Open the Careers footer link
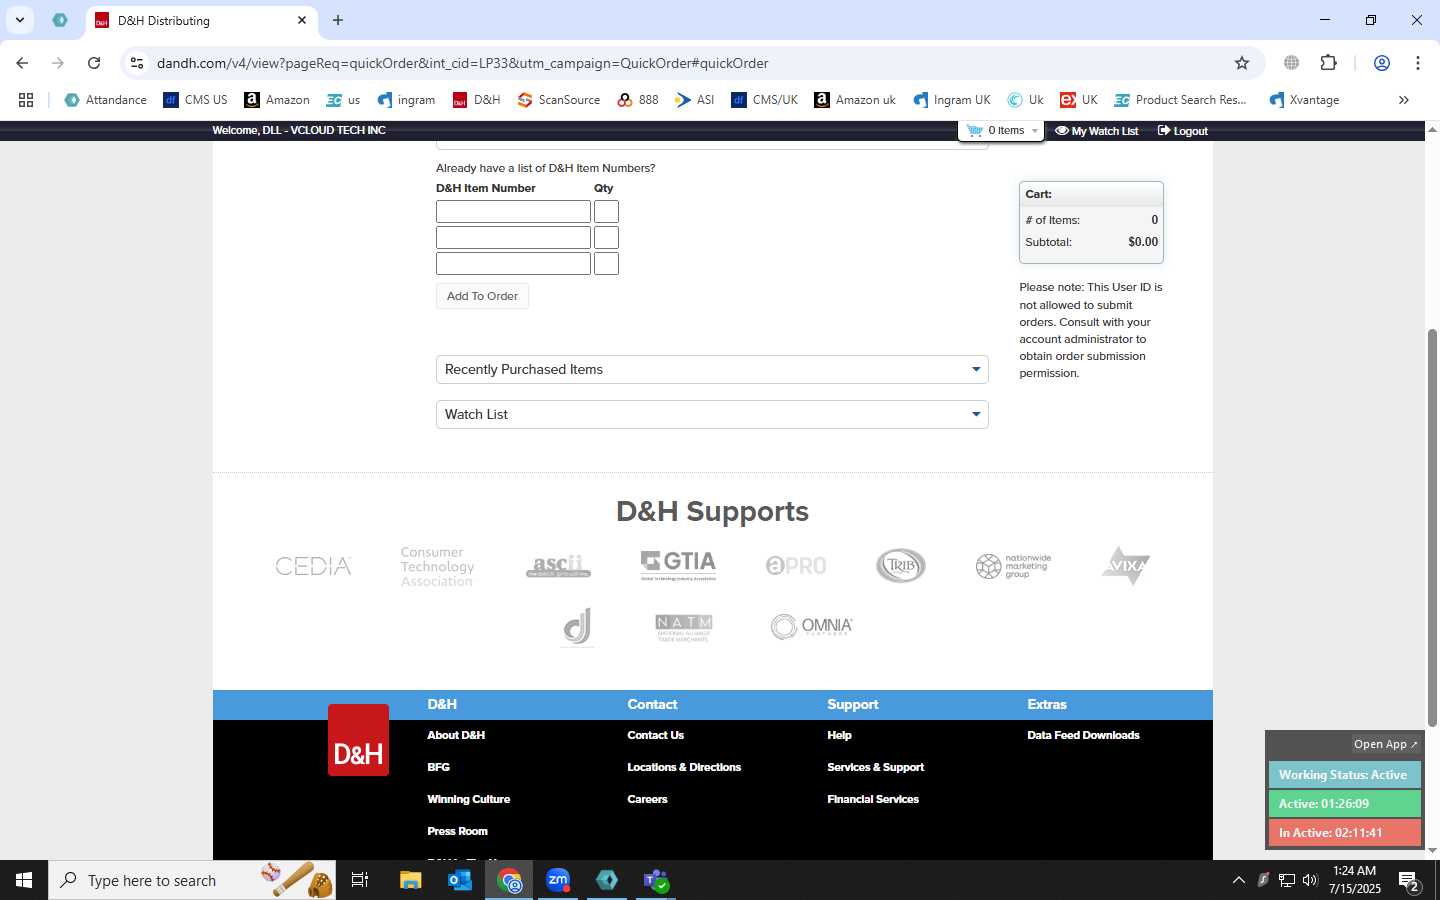The image size is (1440, 900). coord(647,799)
